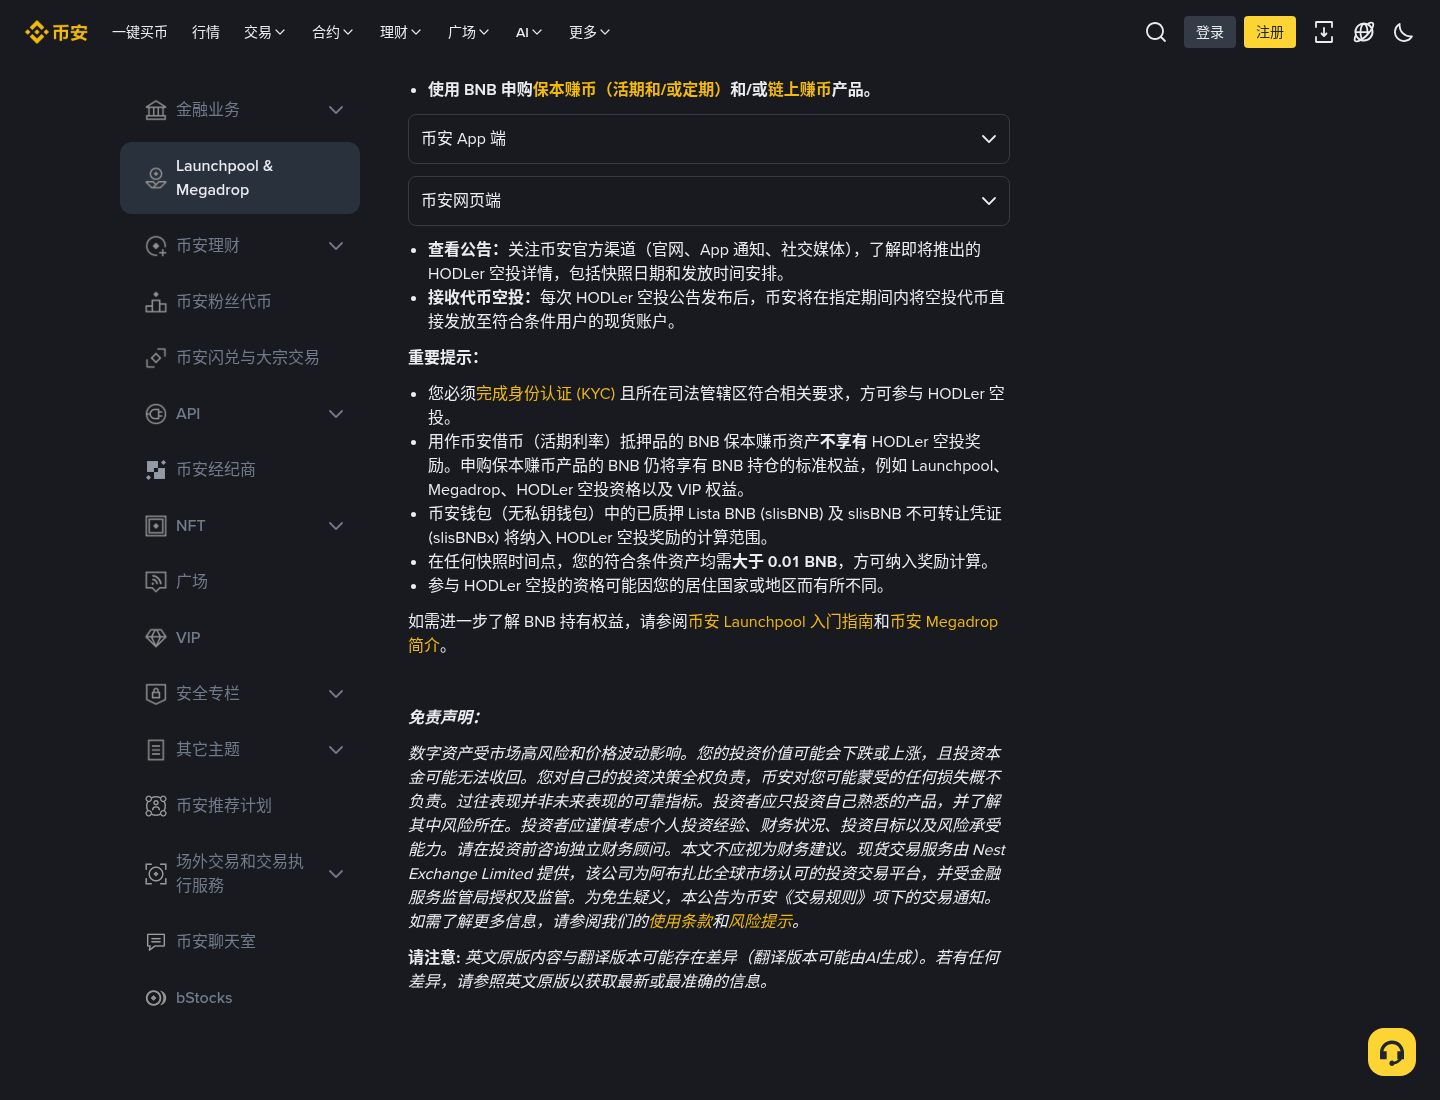This screenshot has width=1440, height=1100.
Task: Click the 币安 logo to go home
Action: tap(56, 32)
